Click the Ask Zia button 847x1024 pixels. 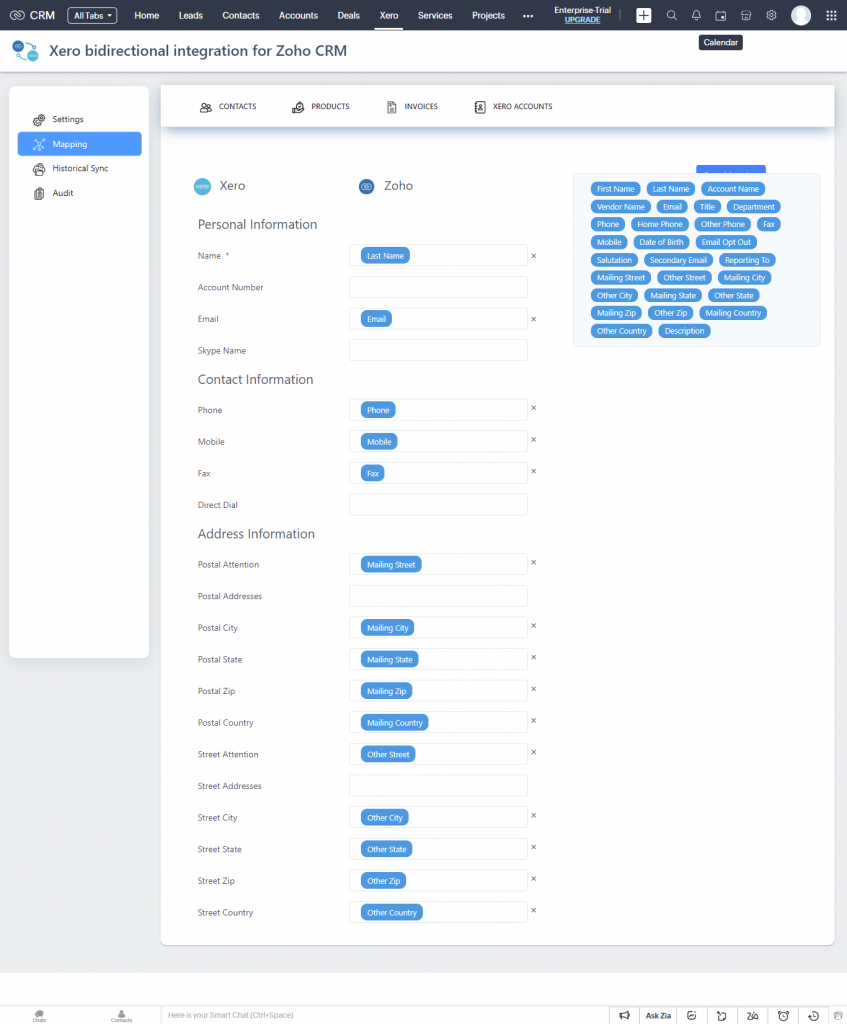click(658, 1016)
